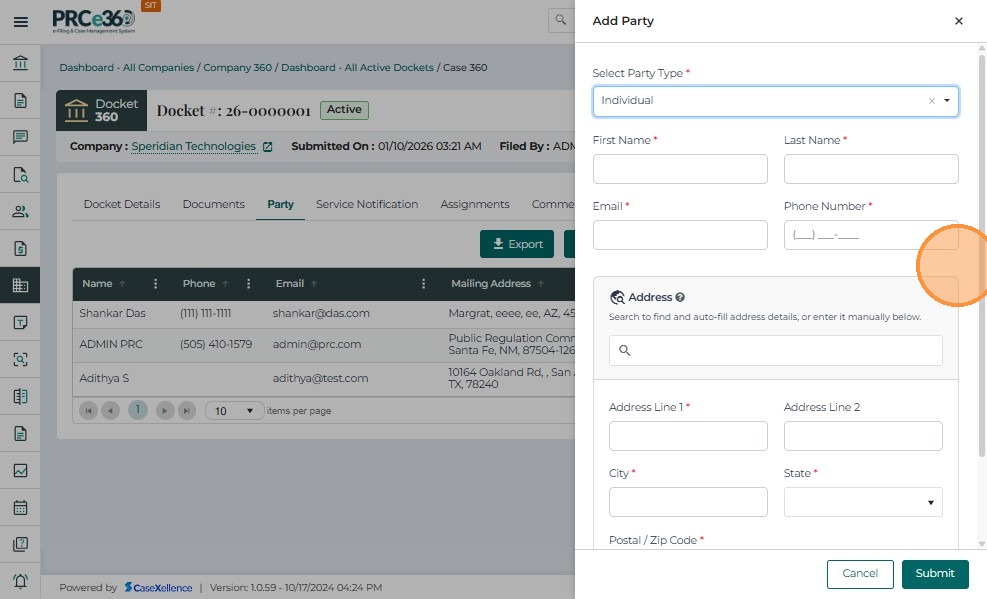Switch to the Documents tab
Image resolution: width=987 pixels, height=599 pixels.
(x=213, y=204)
